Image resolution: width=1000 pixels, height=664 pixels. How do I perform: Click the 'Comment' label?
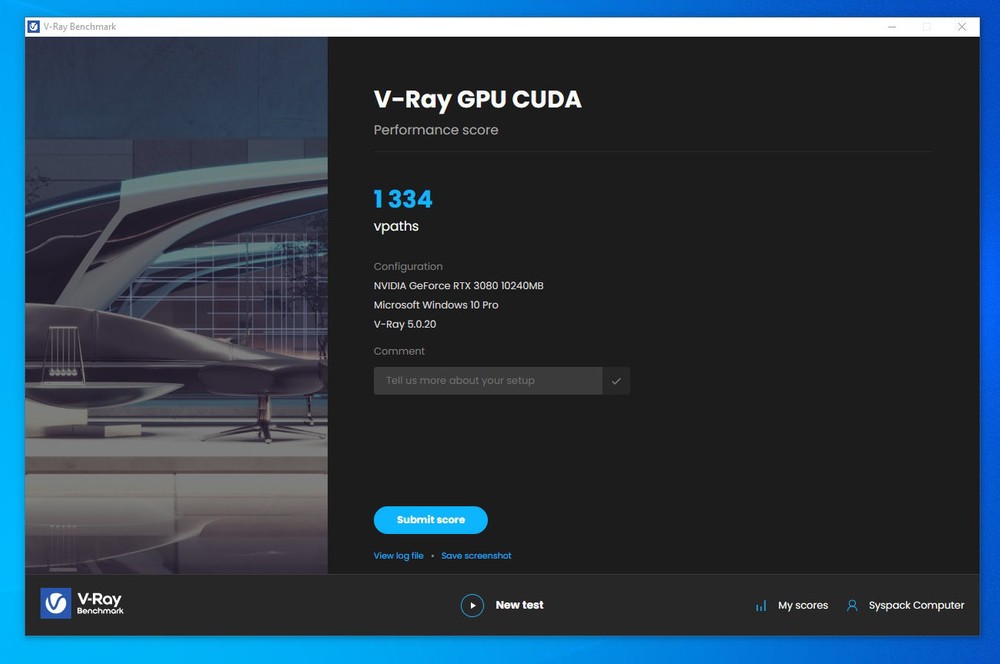click(x=399, y=351)
